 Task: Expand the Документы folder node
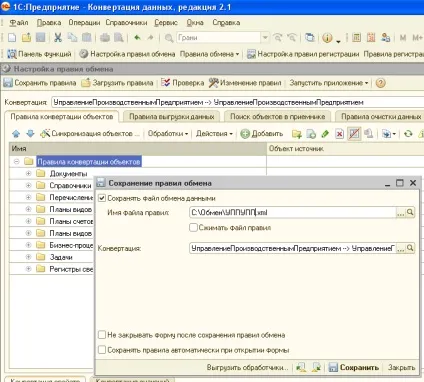tap(28, 173)
